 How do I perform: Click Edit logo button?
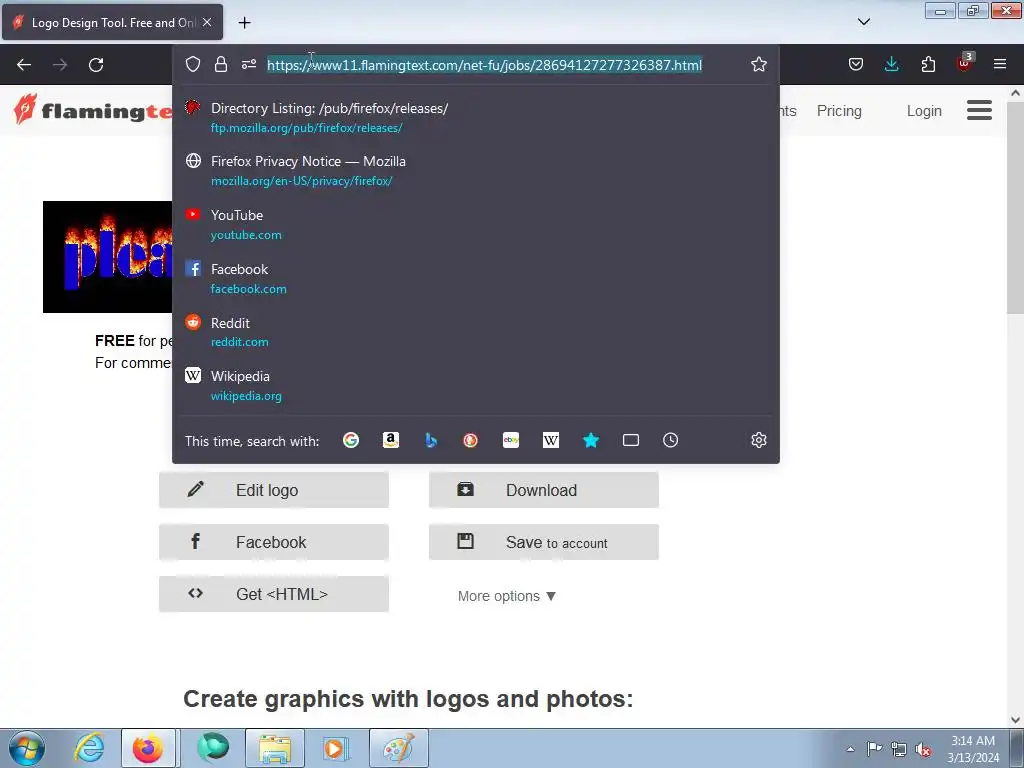pos(274,490)
